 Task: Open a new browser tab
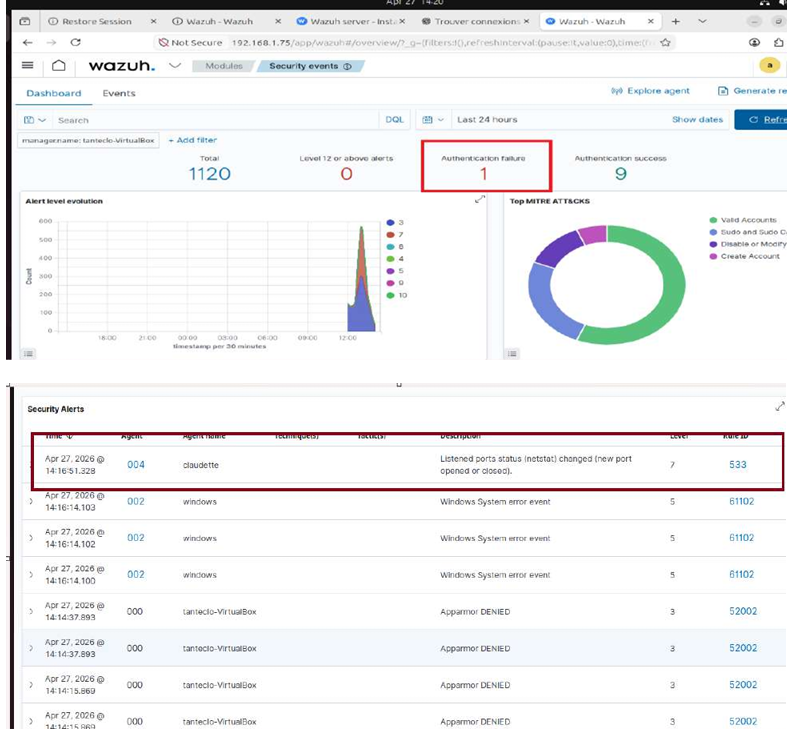coord(676,22)
